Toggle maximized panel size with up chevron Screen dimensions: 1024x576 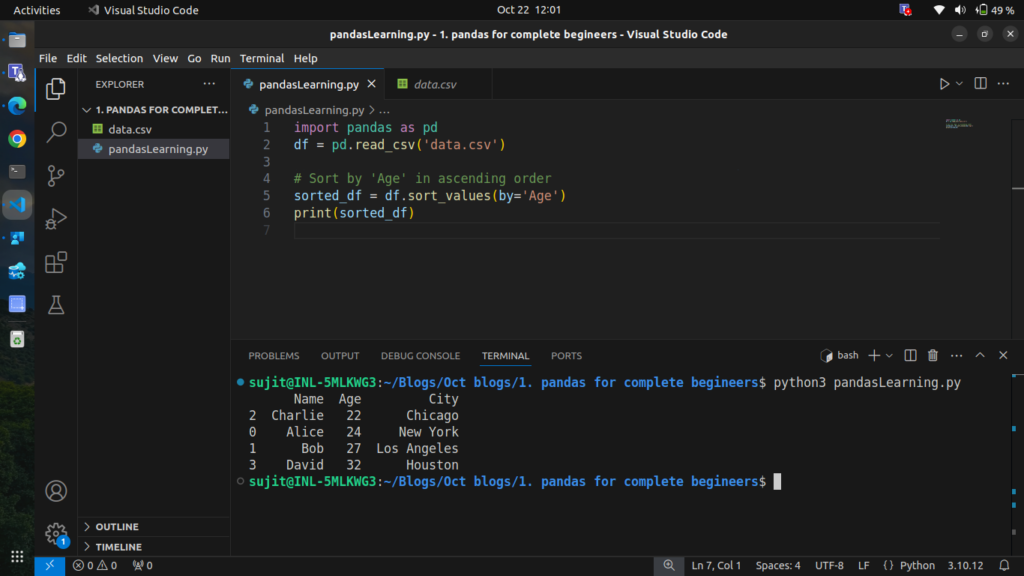pyautogui.click(x=980, y=355)
